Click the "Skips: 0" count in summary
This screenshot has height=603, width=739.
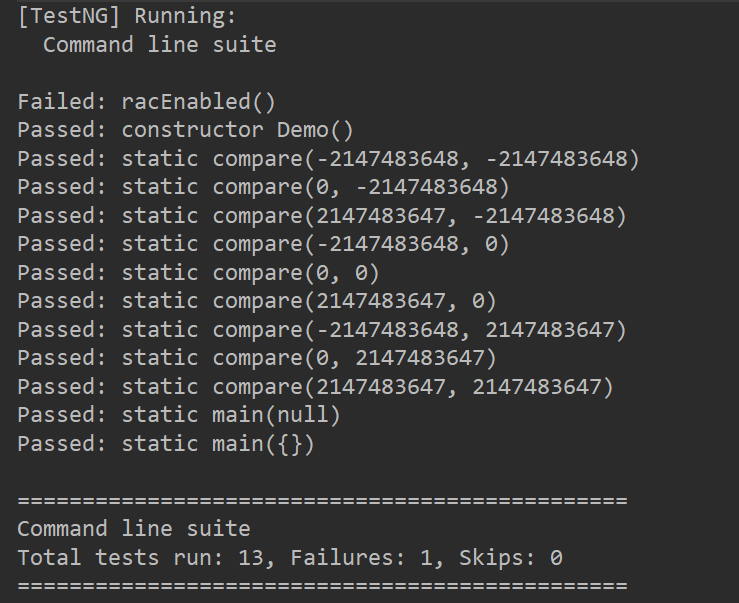[x=510, y=557]
